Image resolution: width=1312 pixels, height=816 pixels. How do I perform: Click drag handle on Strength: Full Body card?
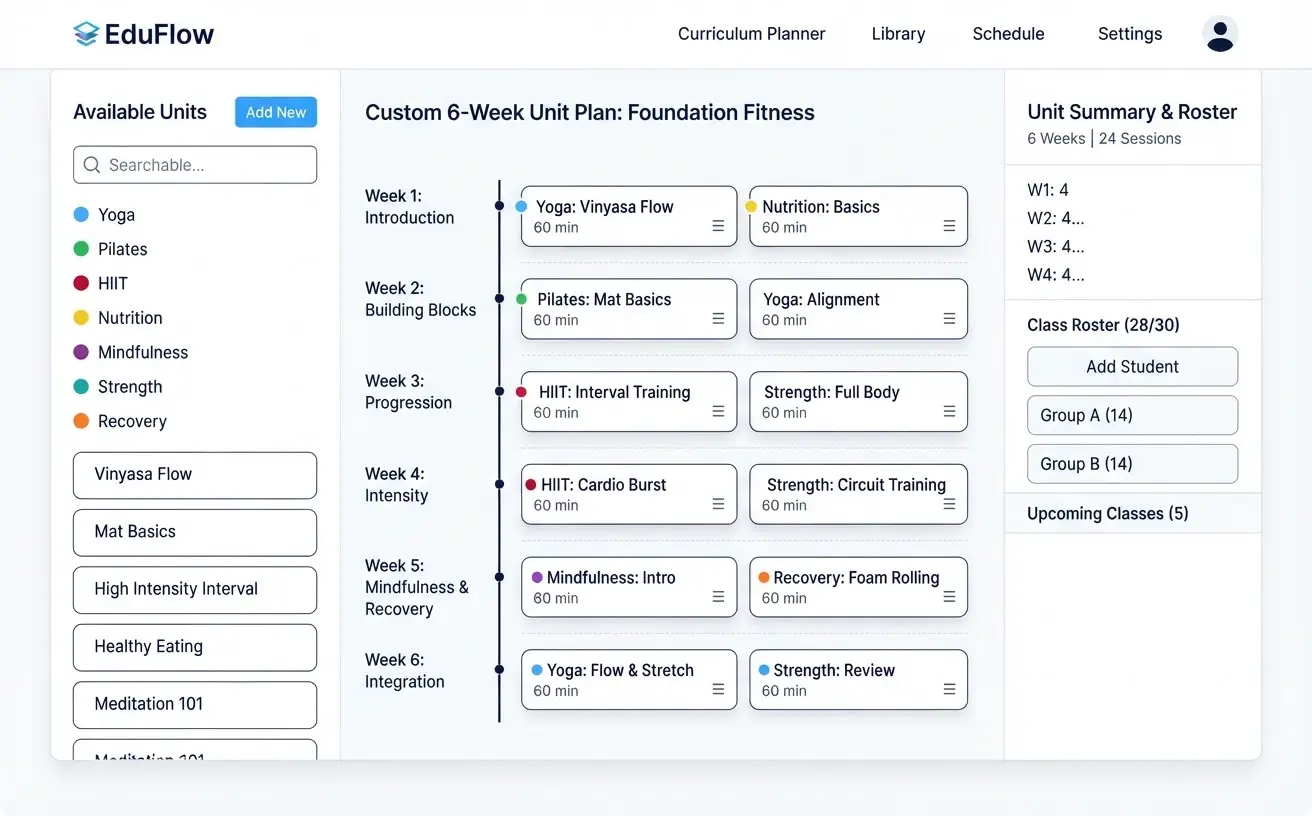949,412
